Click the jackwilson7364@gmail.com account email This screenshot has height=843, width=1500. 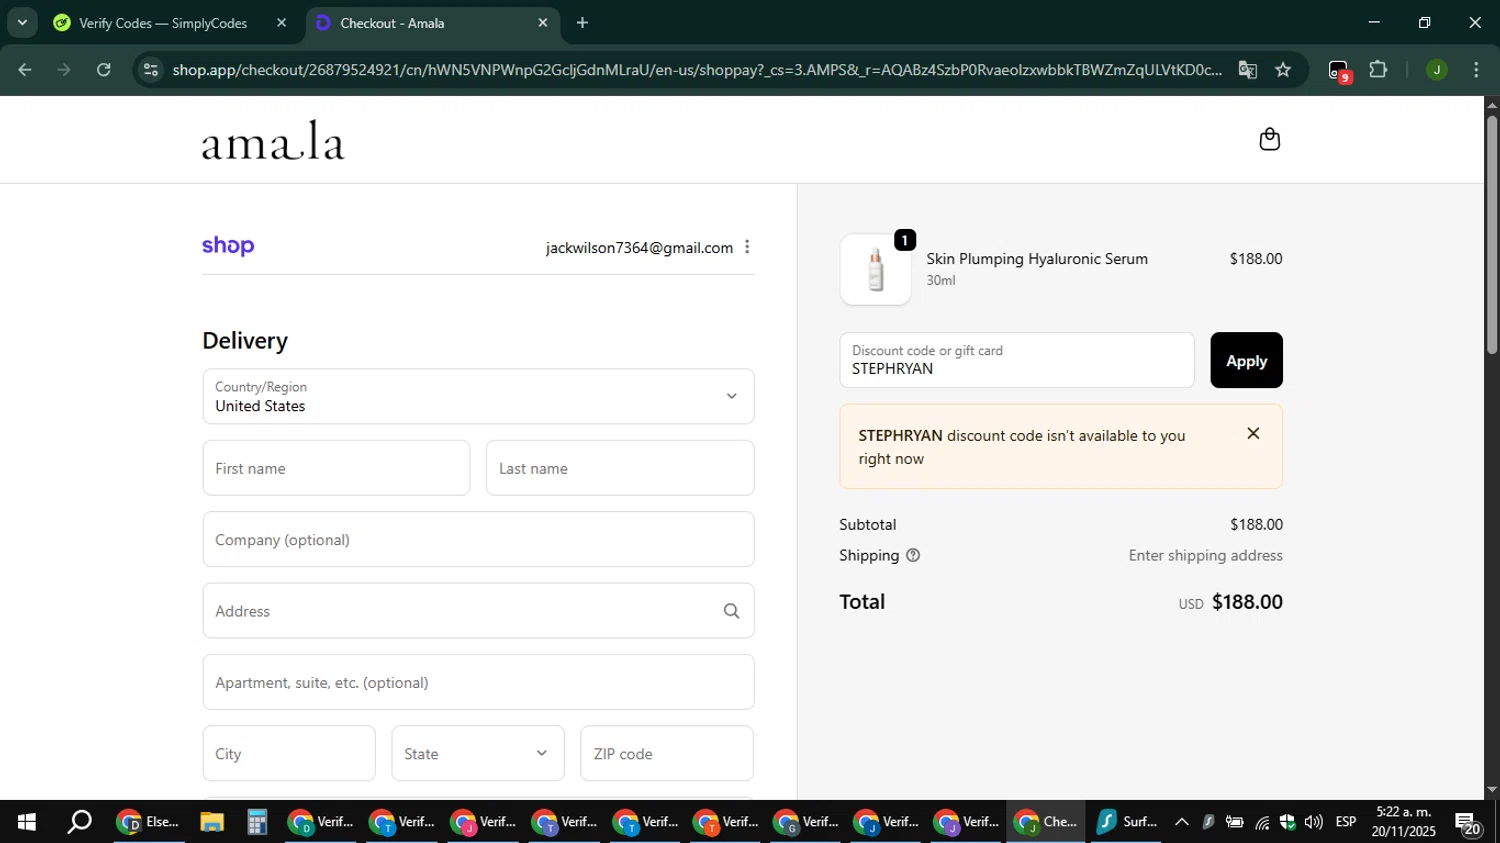click(639, 248)
